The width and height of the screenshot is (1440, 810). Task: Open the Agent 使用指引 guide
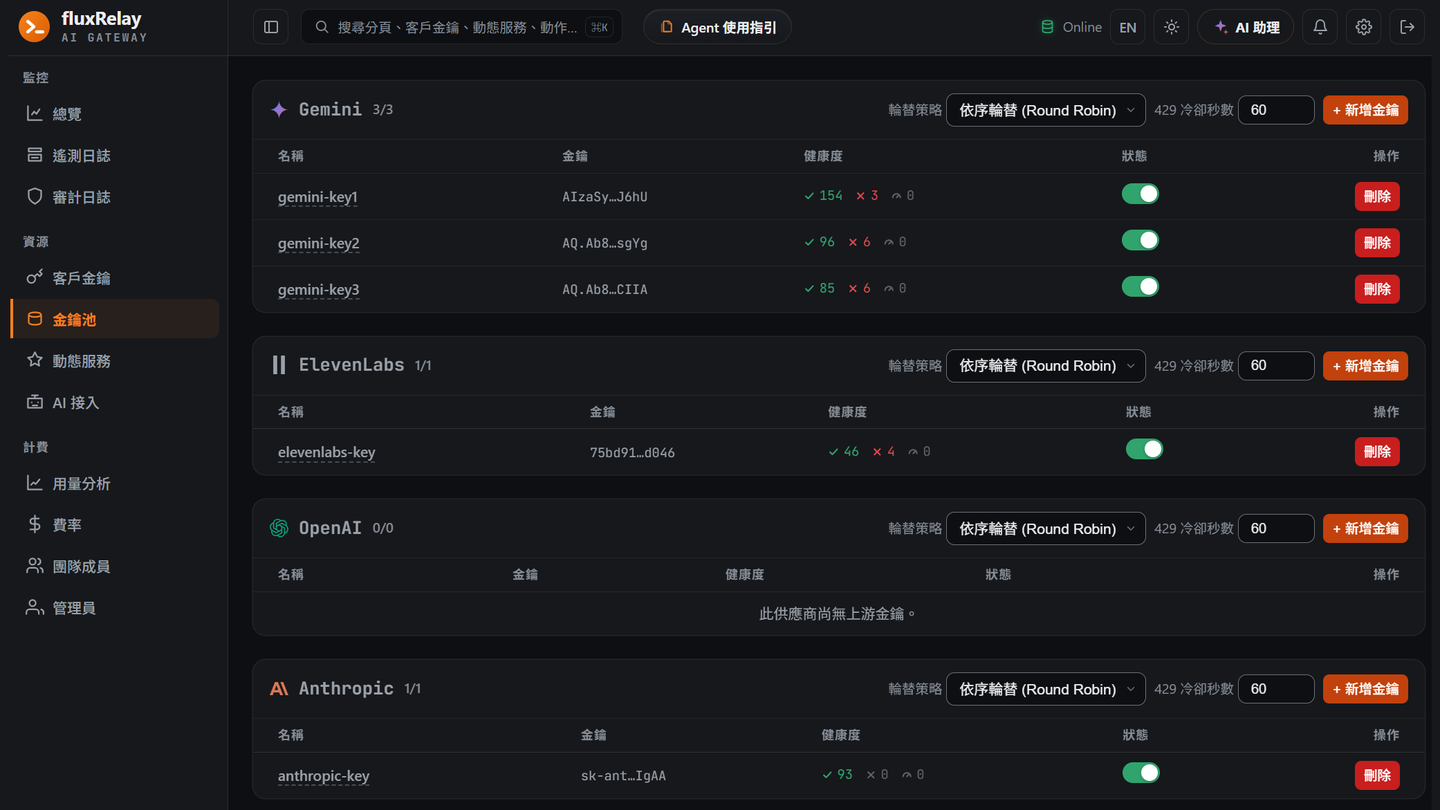click(x=717, y=27)
